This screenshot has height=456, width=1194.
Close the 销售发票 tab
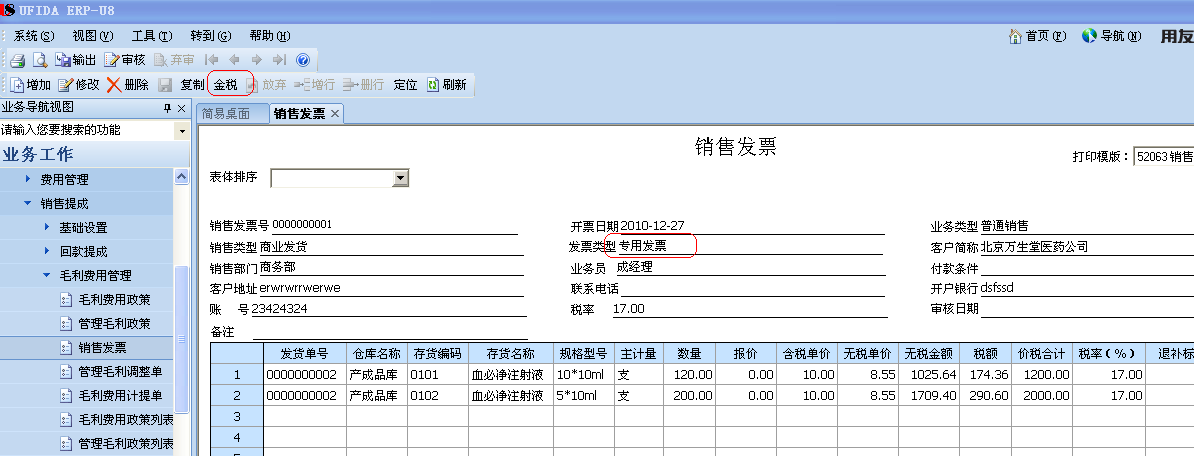coord(334,113)
